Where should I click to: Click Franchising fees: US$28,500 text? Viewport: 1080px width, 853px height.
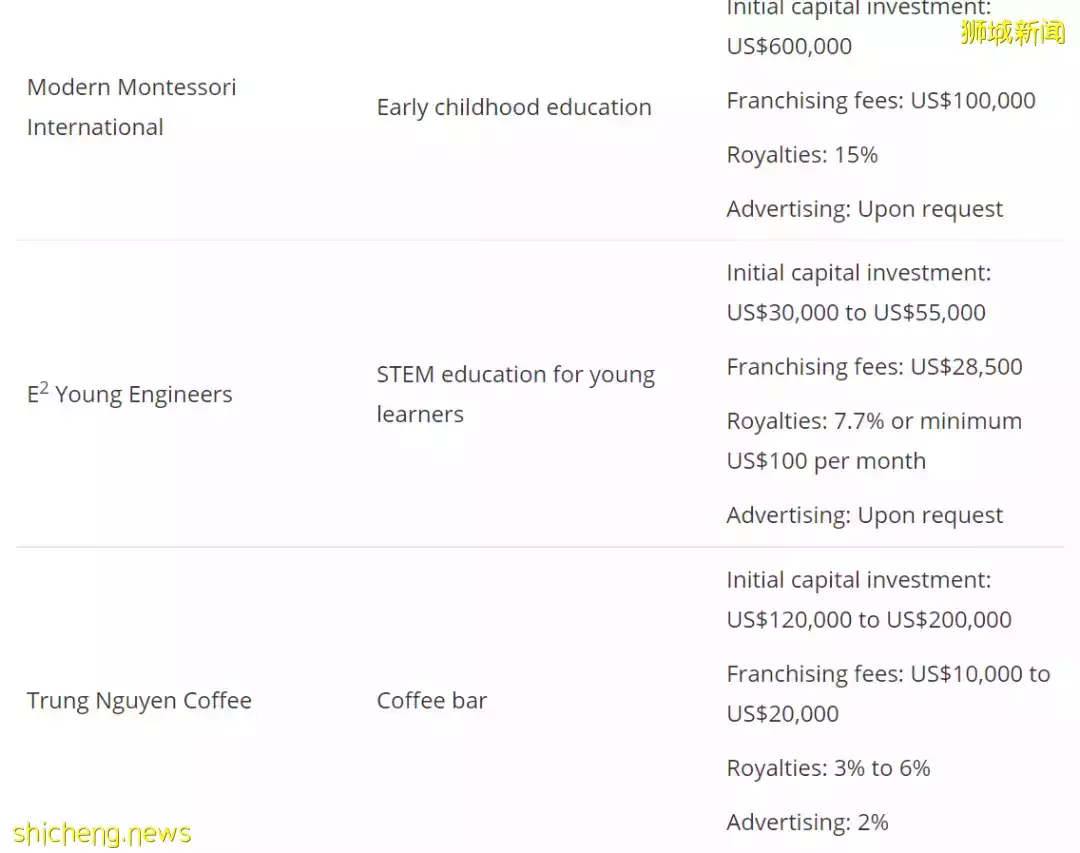[875, 367]
